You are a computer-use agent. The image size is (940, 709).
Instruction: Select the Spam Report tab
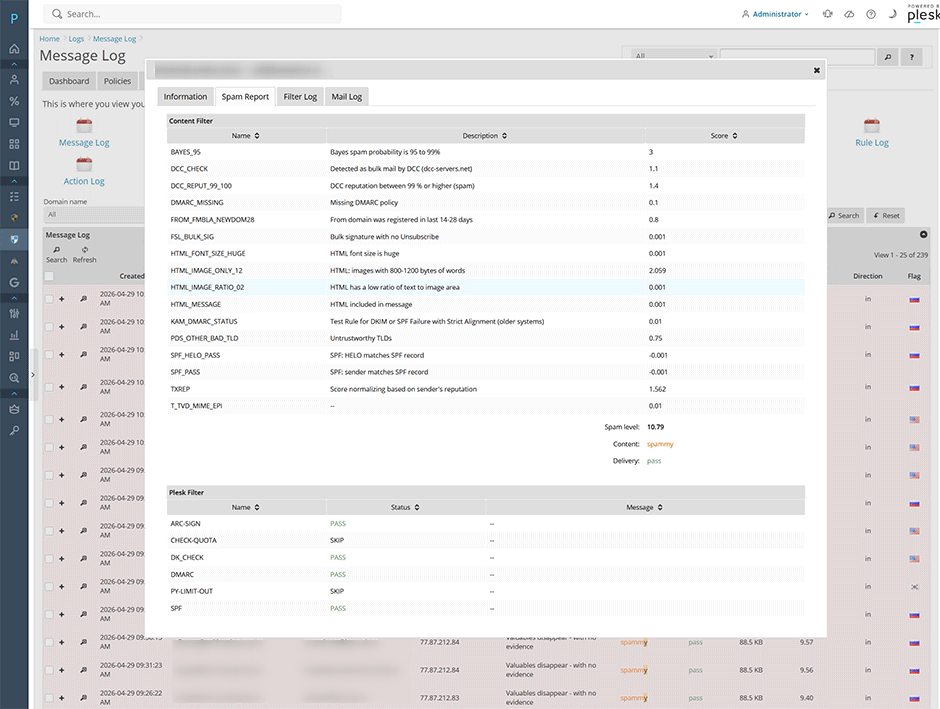[x=245, y=96]
